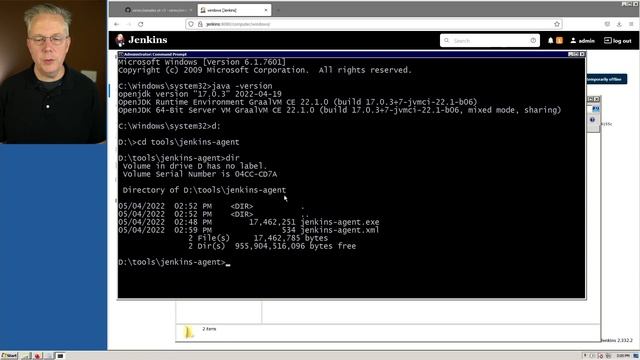Image resolution: width=640 pixels, height=360 pixels.
Task: Click the '955,904,516,096 bytes free' text
Action: (x=295, y=246)
